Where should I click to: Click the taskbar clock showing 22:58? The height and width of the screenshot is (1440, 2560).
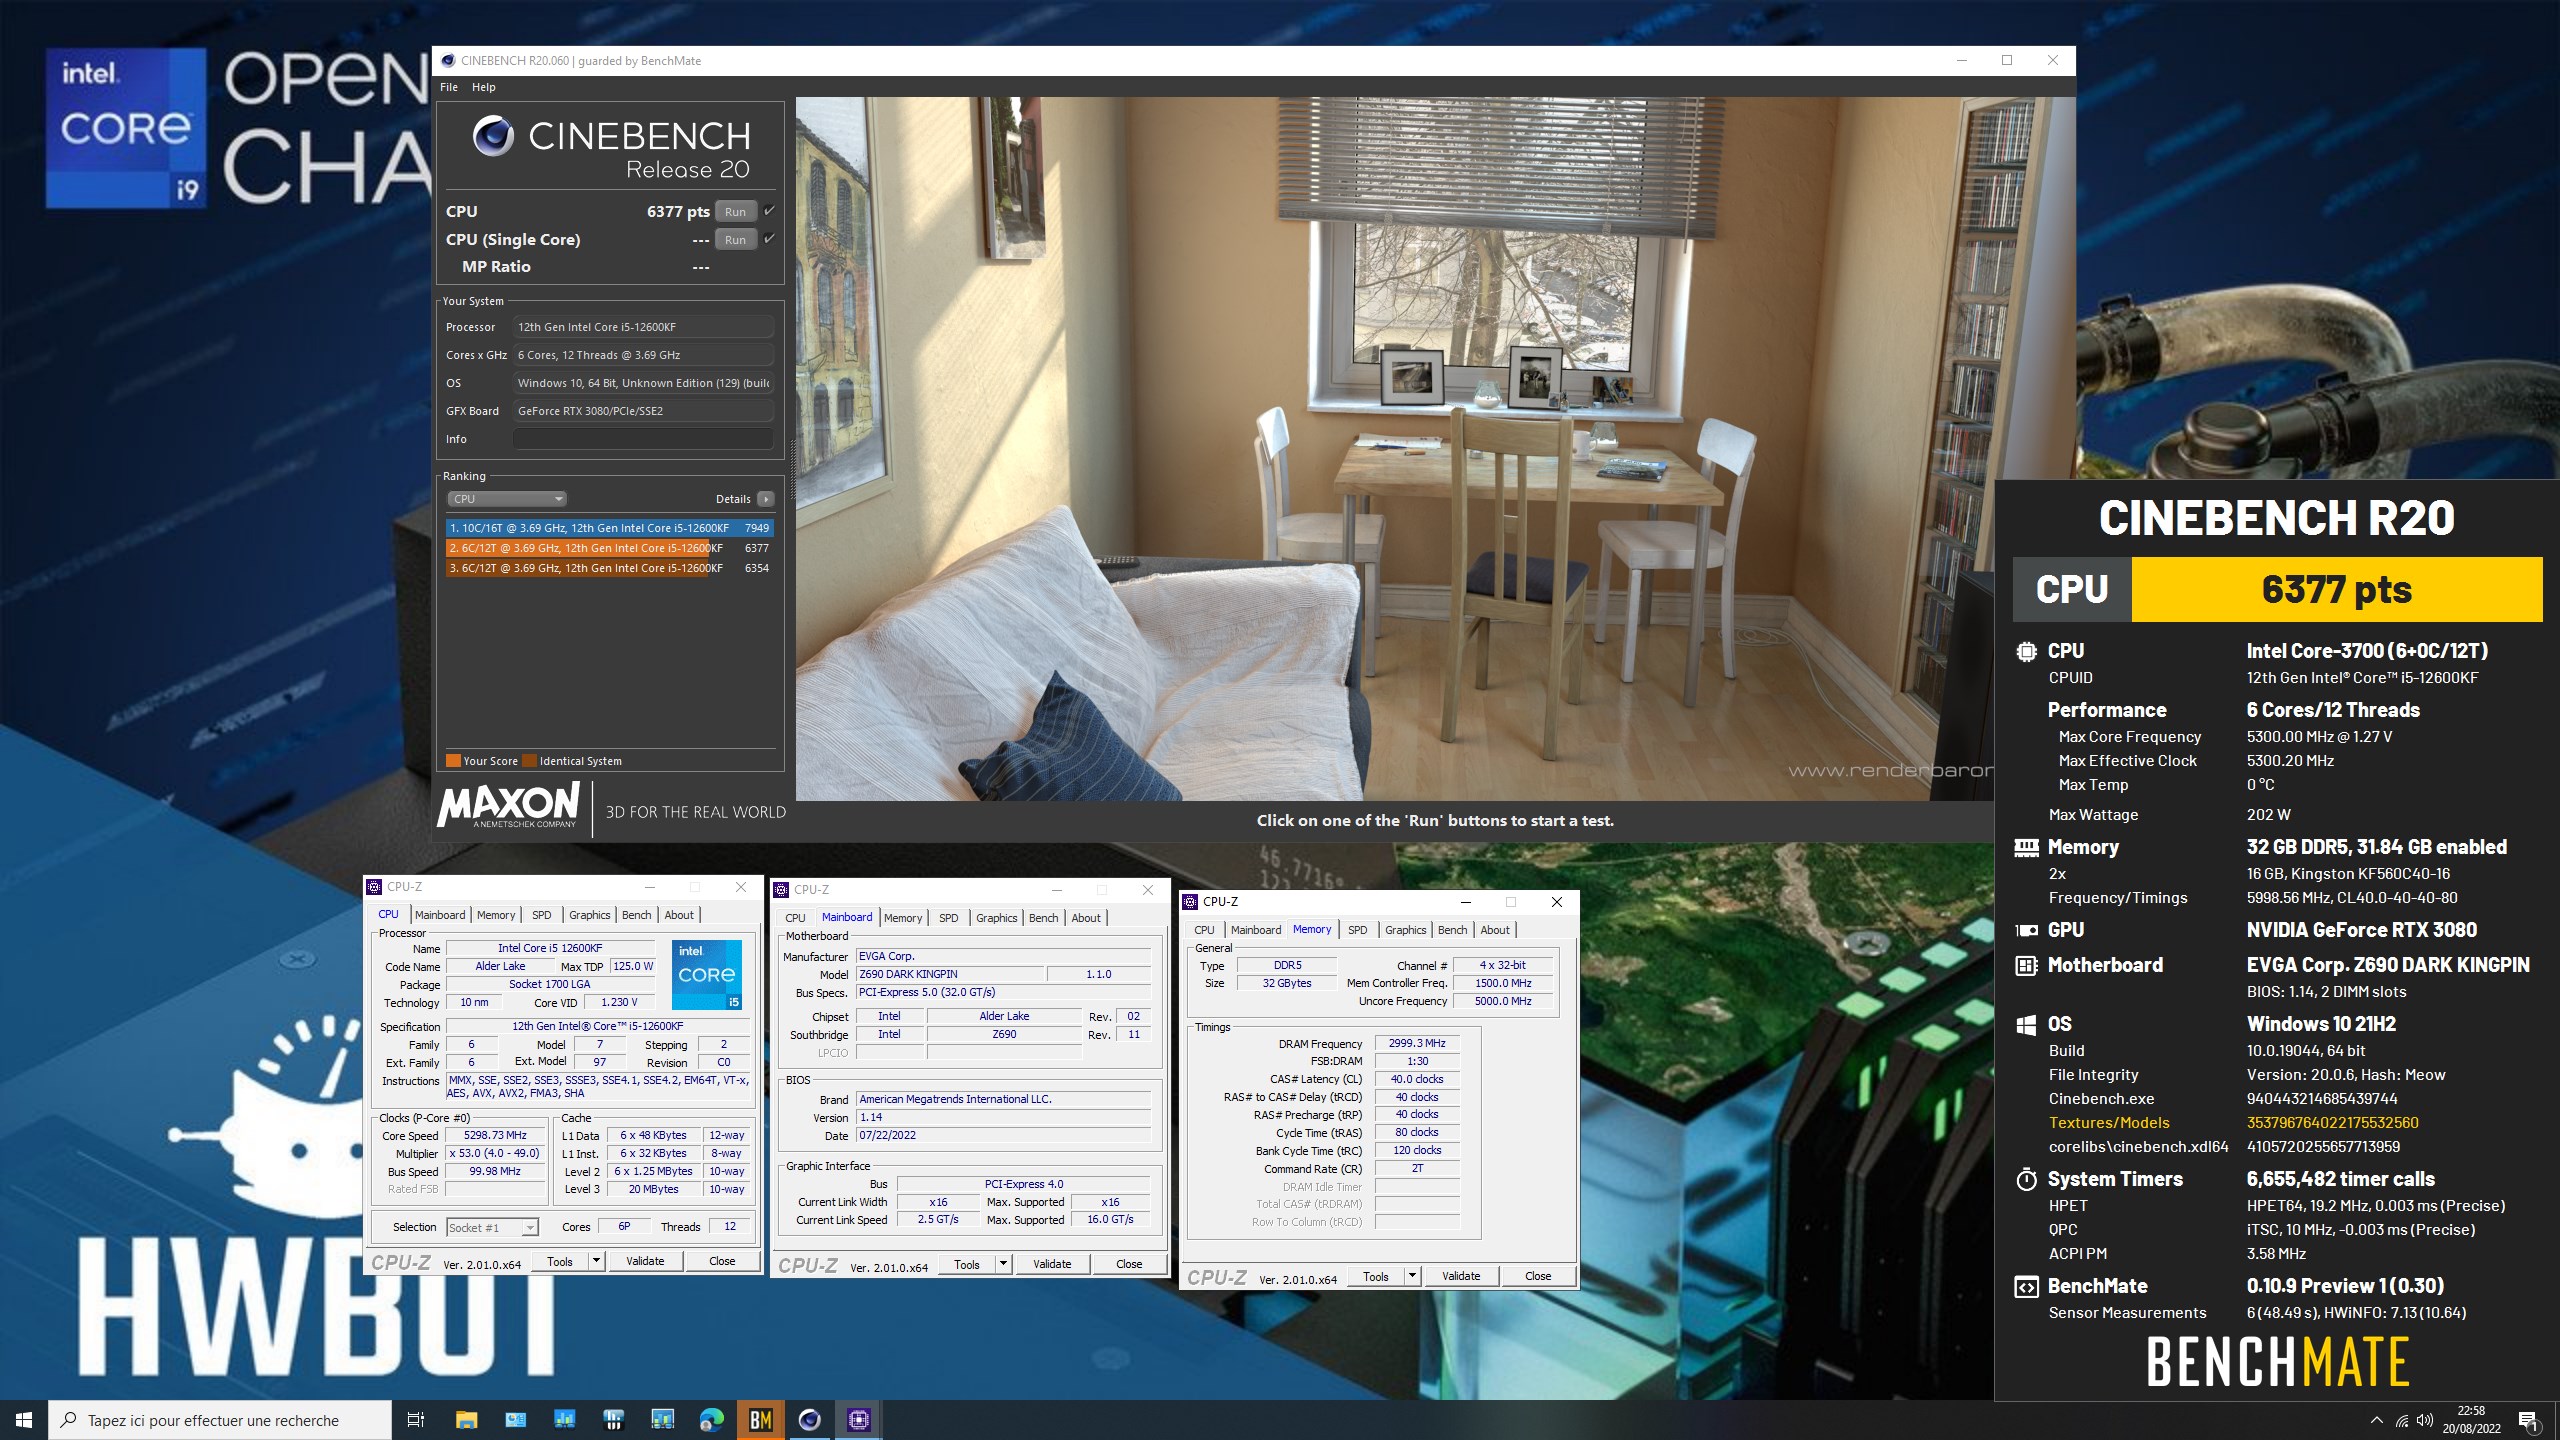2472,1420
